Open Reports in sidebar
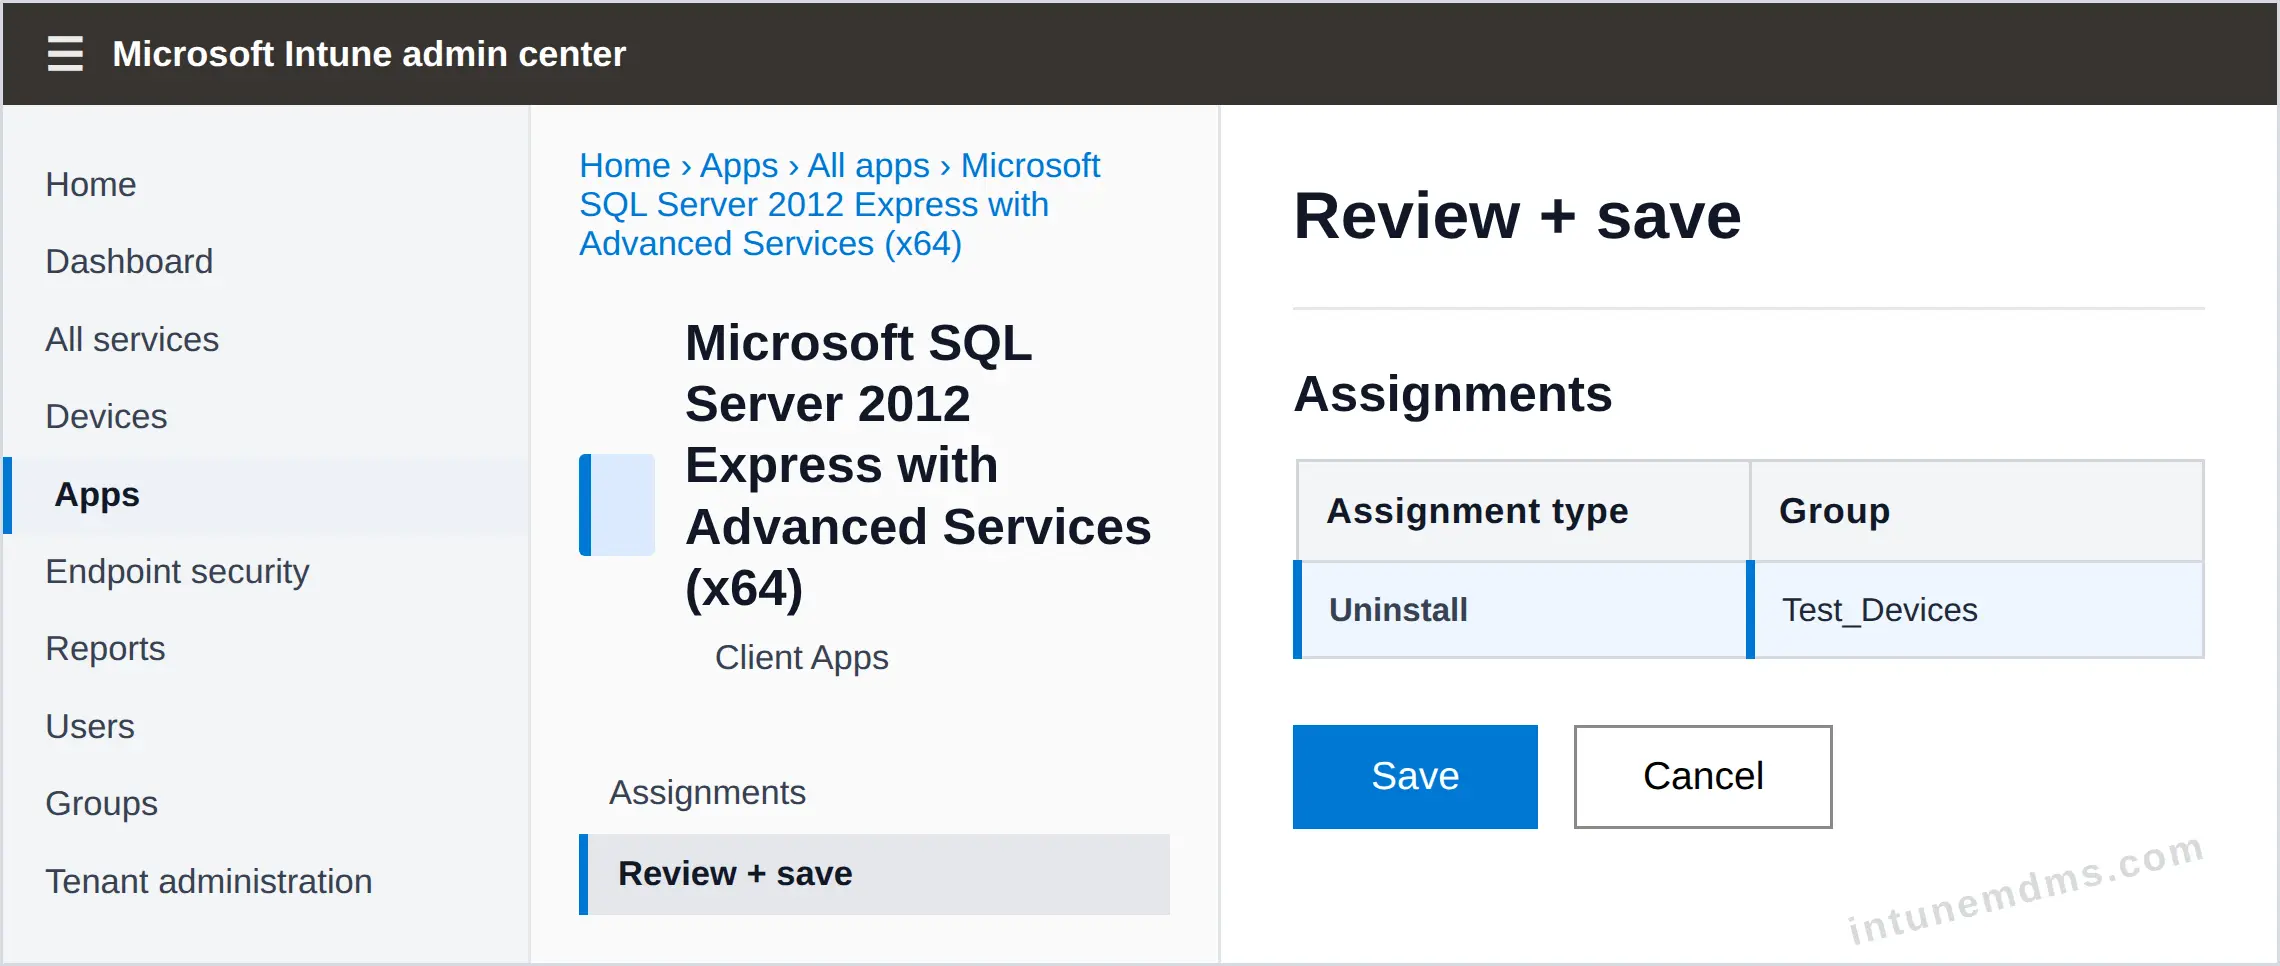2280x966 pixels. click(105, 648)
